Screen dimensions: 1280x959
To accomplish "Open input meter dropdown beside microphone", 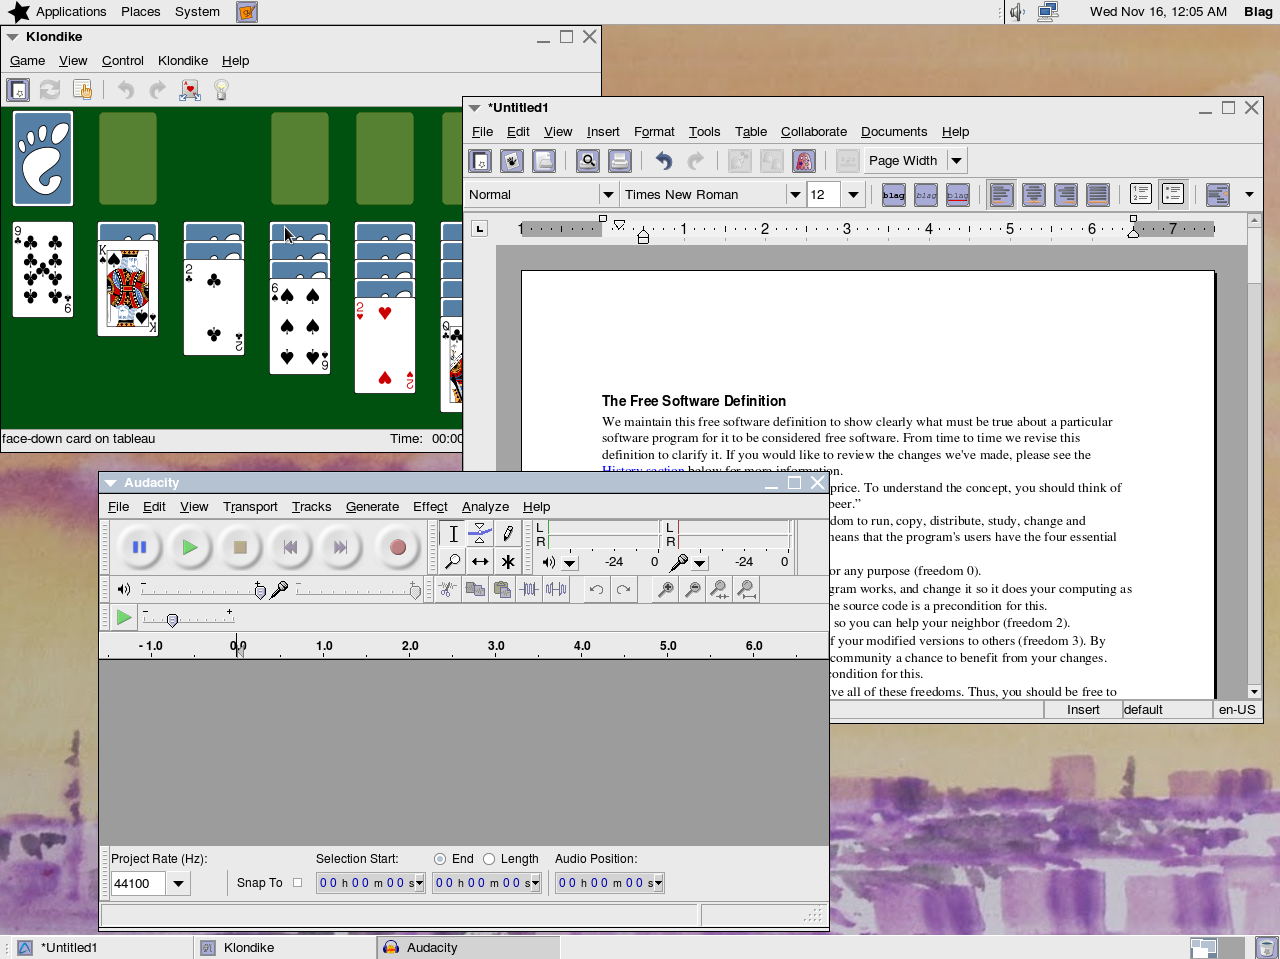I will point(700,563).
